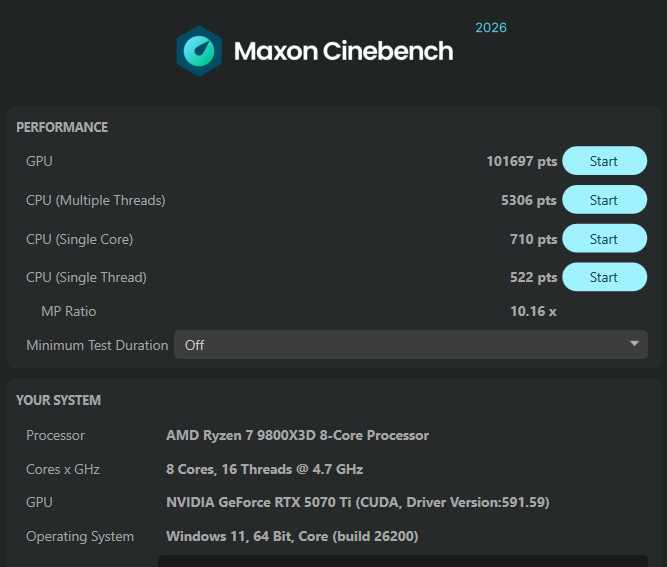The height and width of the screenshot is (567, 667).
Task: Click the CPU (Single Core) label
Action: 80,239
